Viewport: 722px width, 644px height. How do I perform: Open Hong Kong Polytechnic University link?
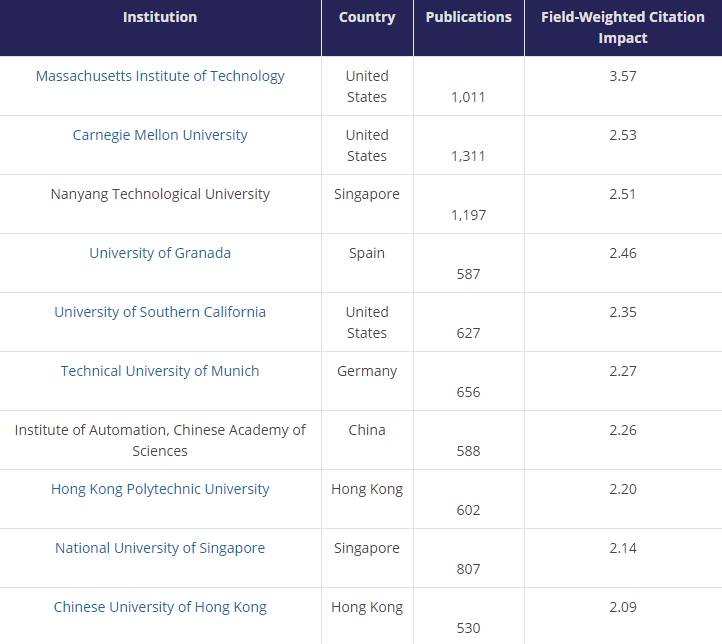[160, 489]
